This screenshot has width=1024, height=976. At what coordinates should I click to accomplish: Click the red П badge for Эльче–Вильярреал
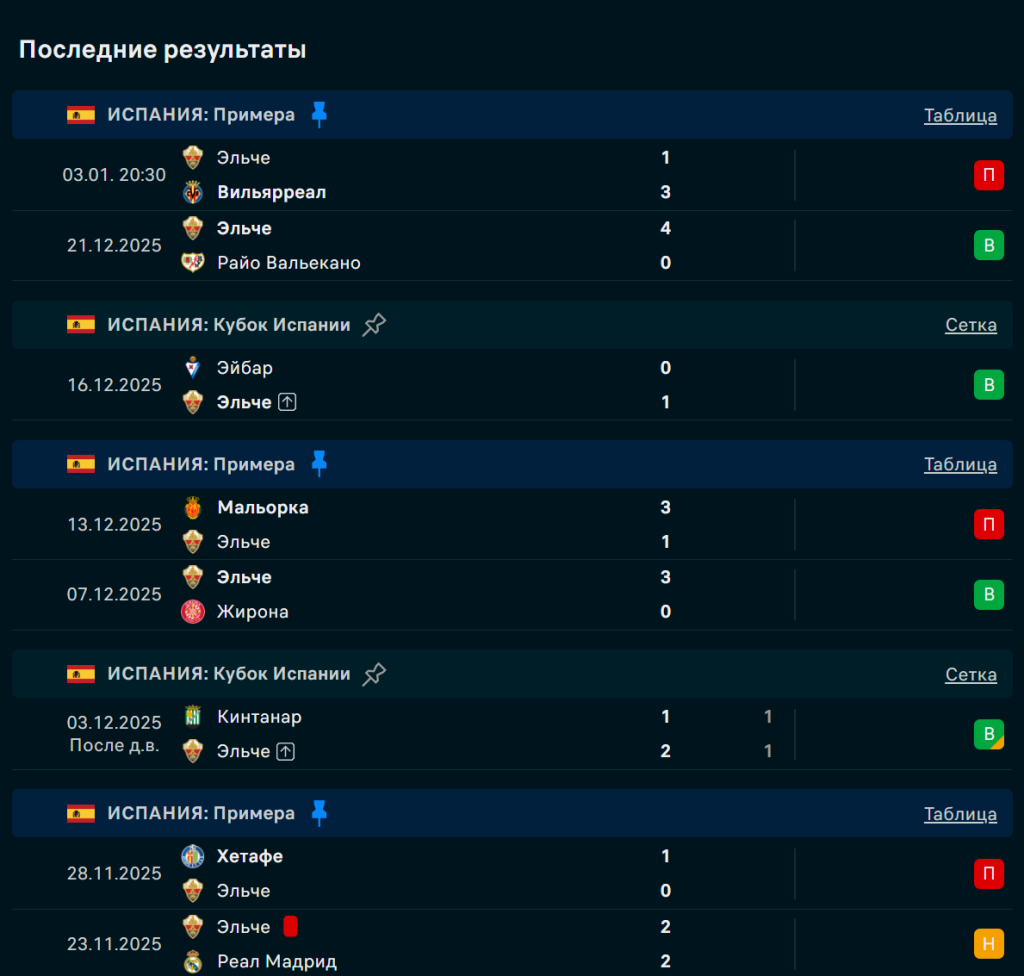[x=988, y=175]
